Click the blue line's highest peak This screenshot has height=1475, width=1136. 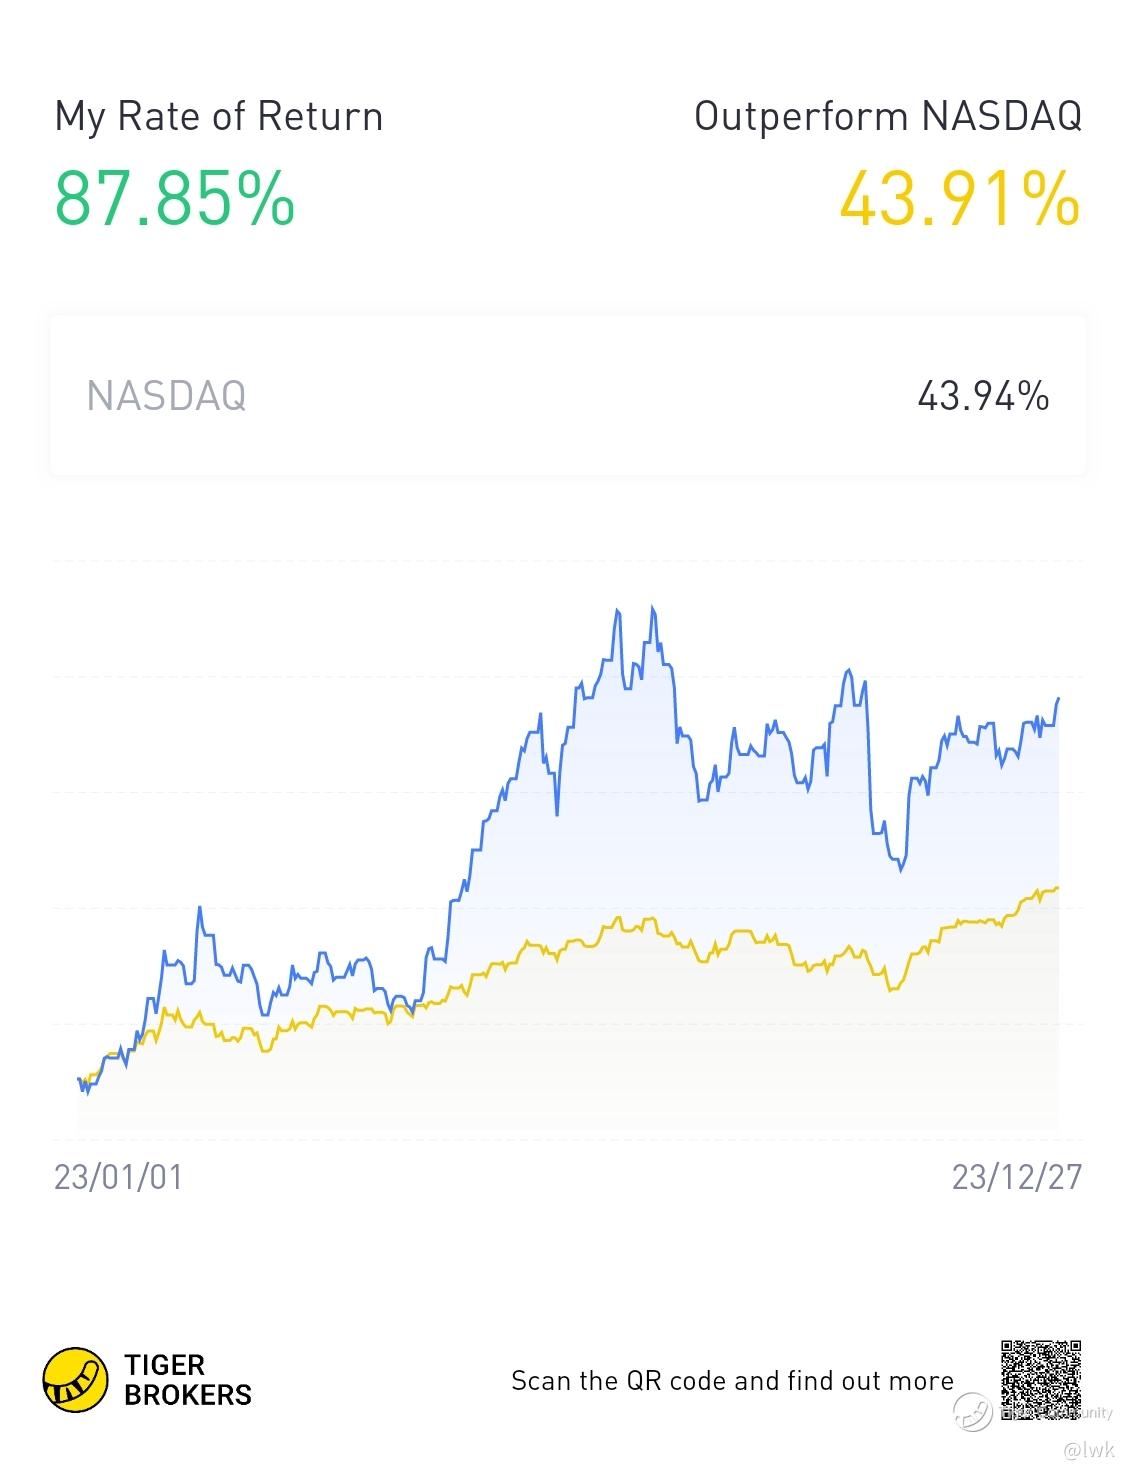(x=652, y=607)
